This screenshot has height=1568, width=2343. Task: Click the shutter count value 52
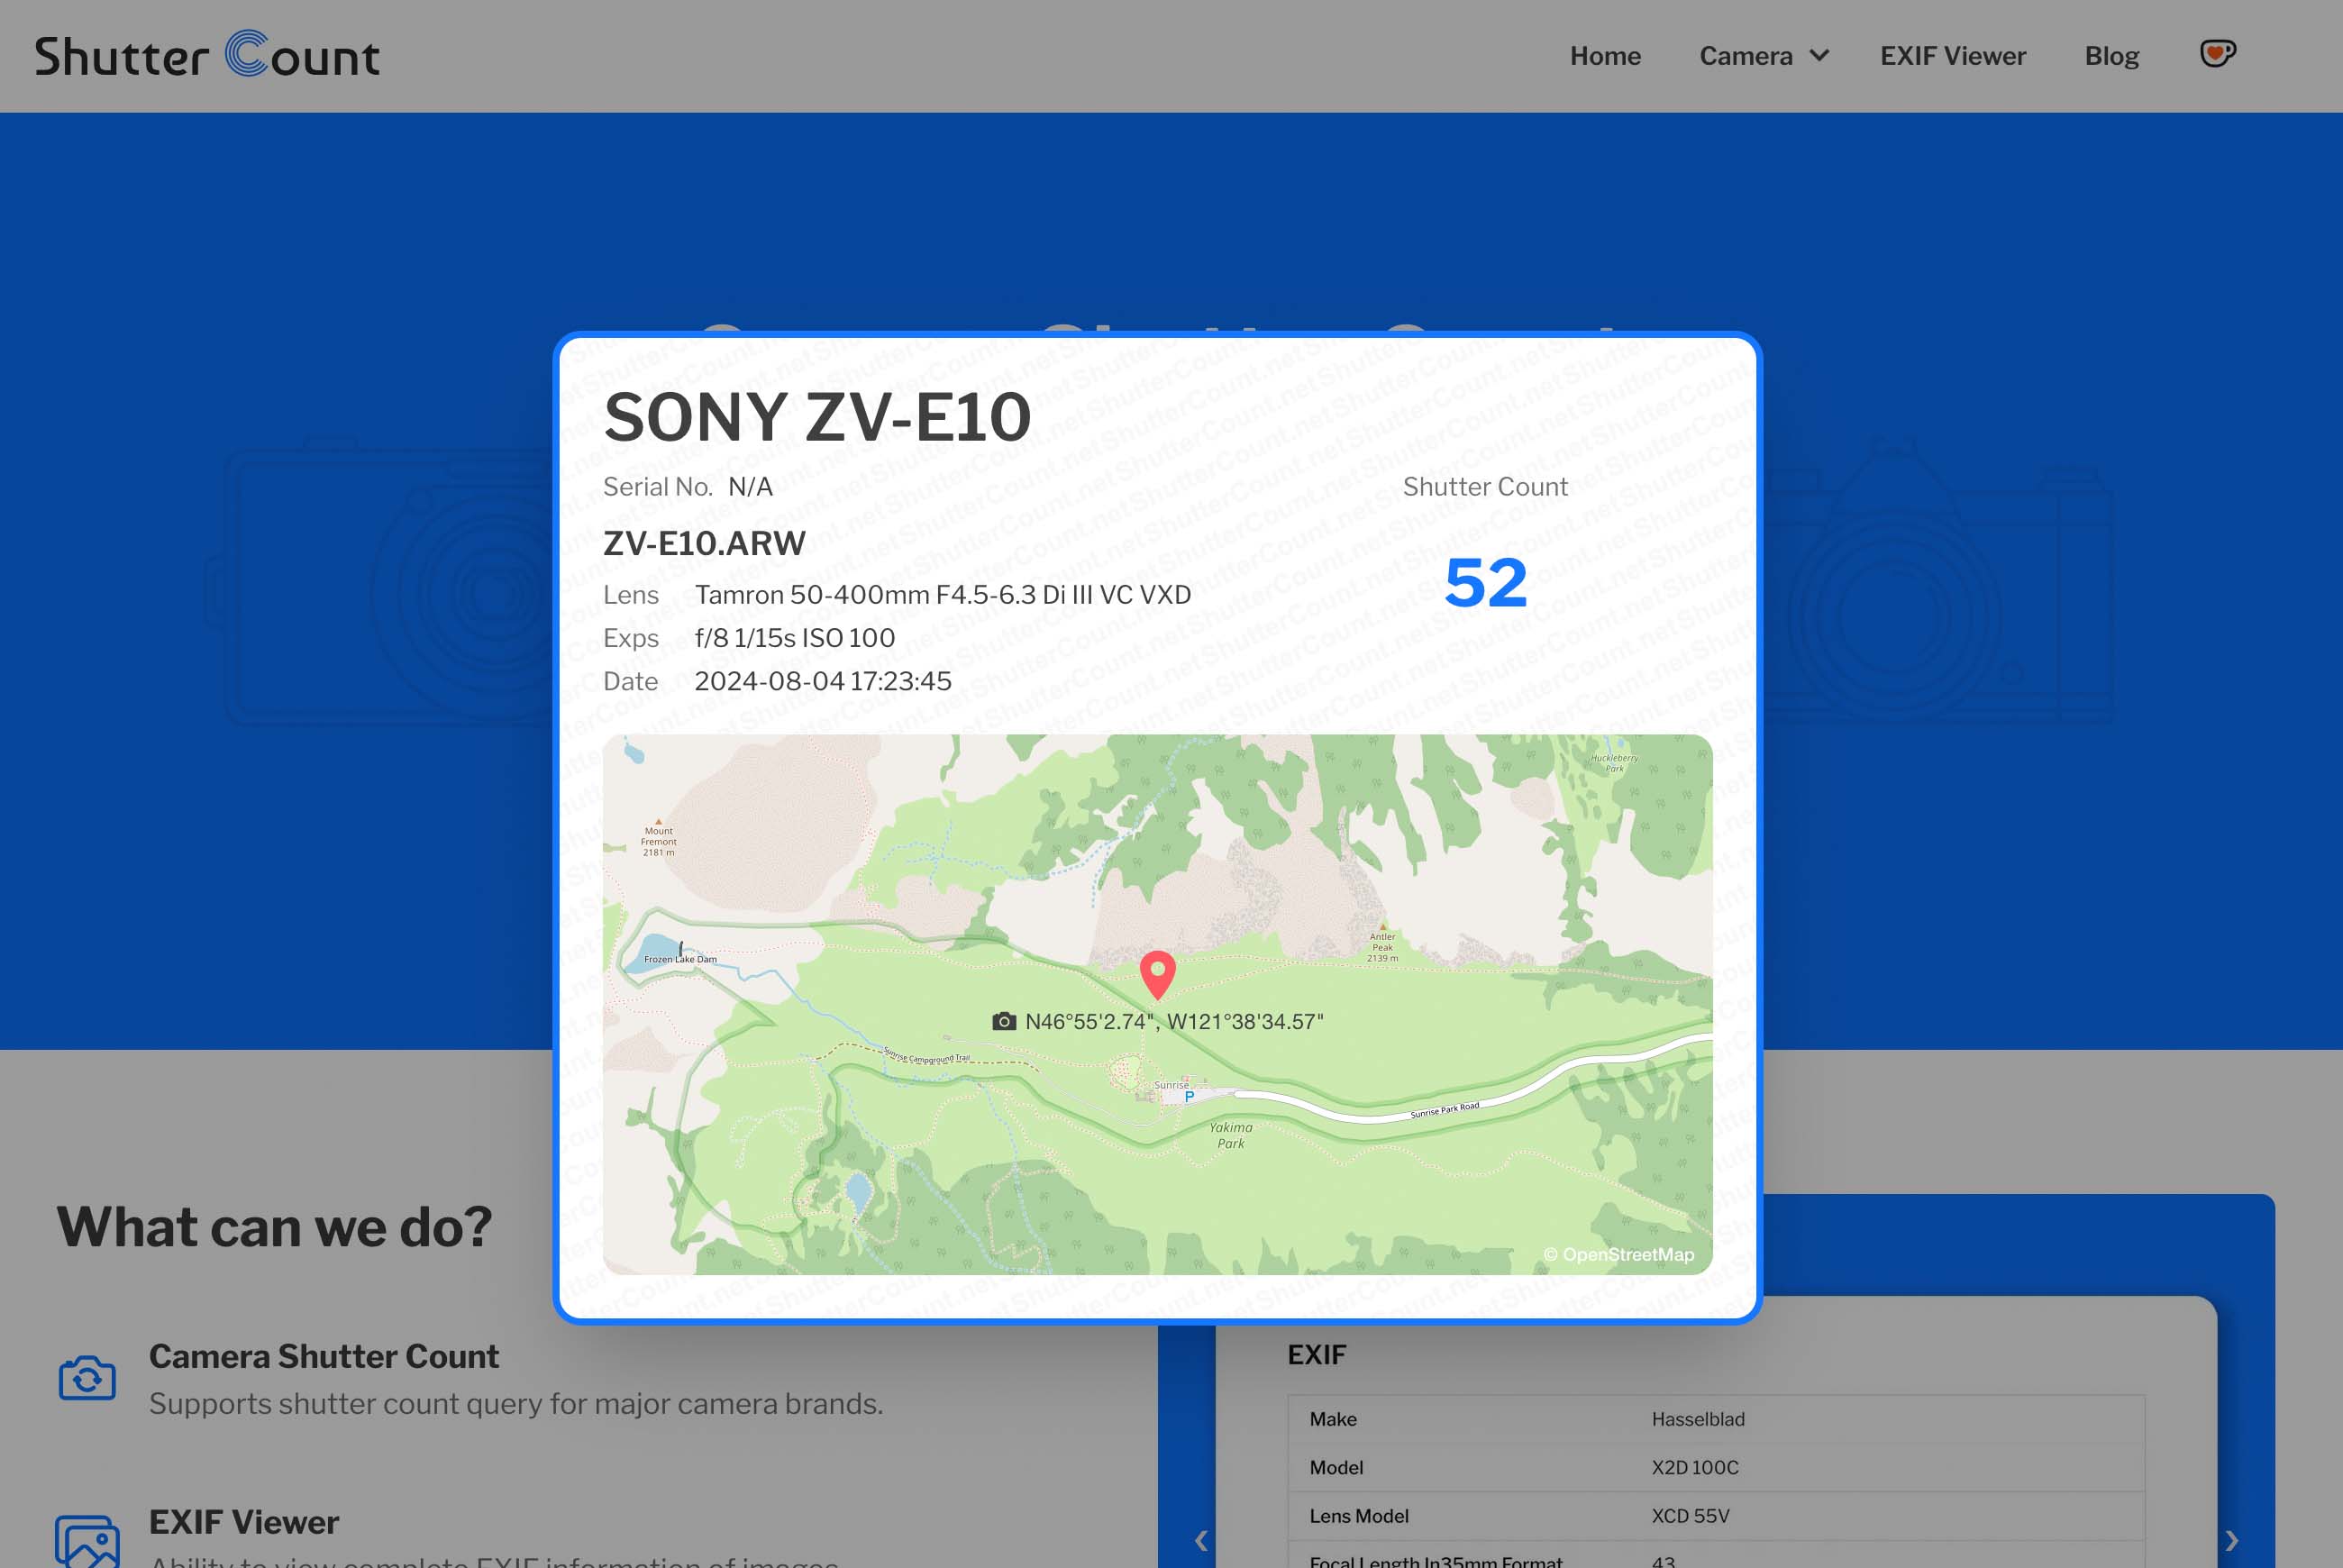1485,583
